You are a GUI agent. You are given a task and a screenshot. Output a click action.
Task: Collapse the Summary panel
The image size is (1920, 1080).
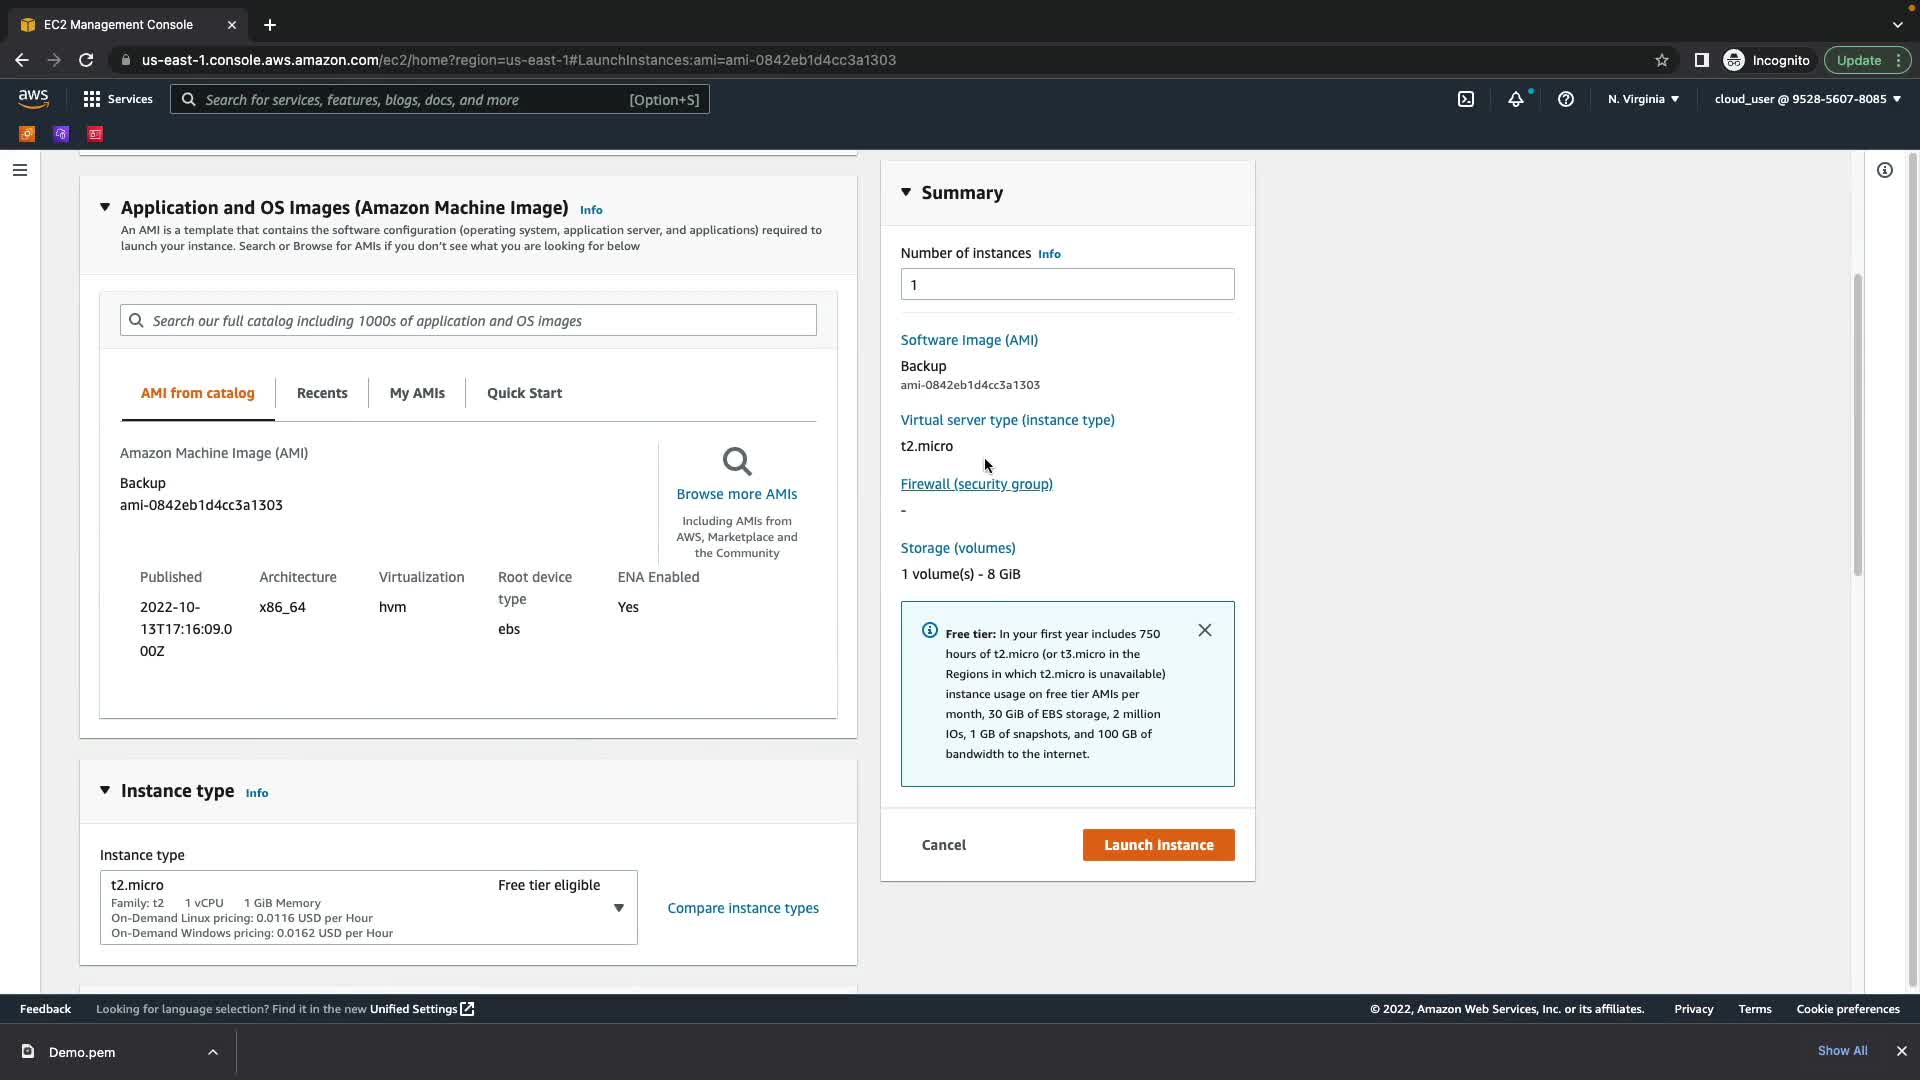click(906, 192)
